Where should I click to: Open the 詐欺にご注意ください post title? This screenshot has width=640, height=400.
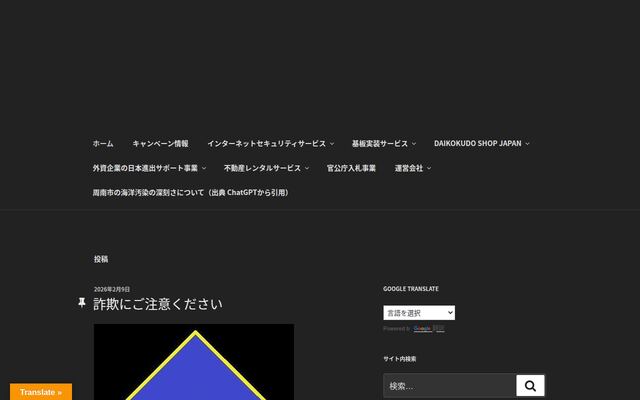158,304
